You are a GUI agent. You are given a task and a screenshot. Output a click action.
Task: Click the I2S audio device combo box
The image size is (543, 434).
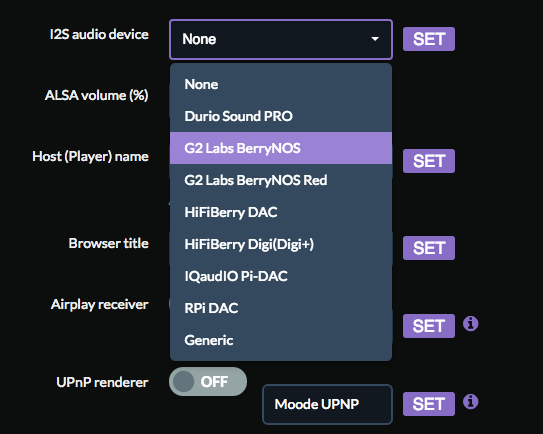pos(281,39)
